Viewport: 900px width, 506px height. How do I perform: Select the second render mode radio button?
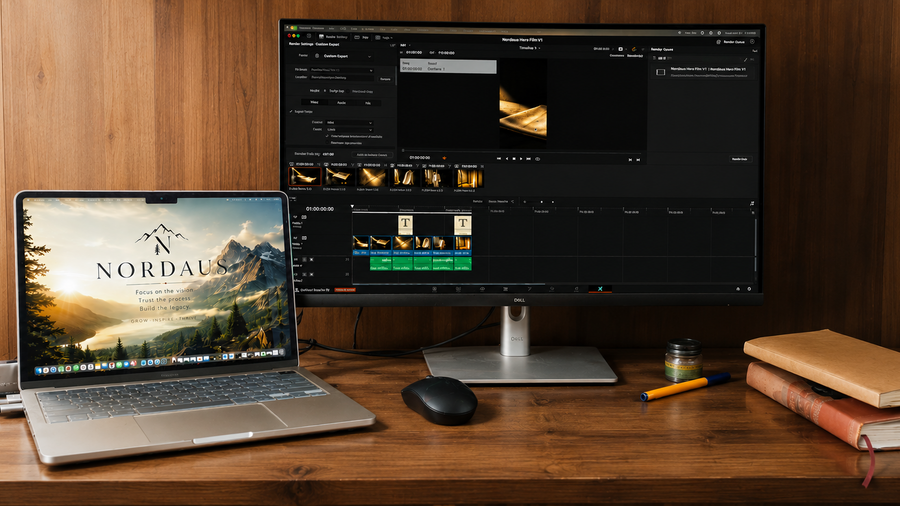click(x=348, y=91)
